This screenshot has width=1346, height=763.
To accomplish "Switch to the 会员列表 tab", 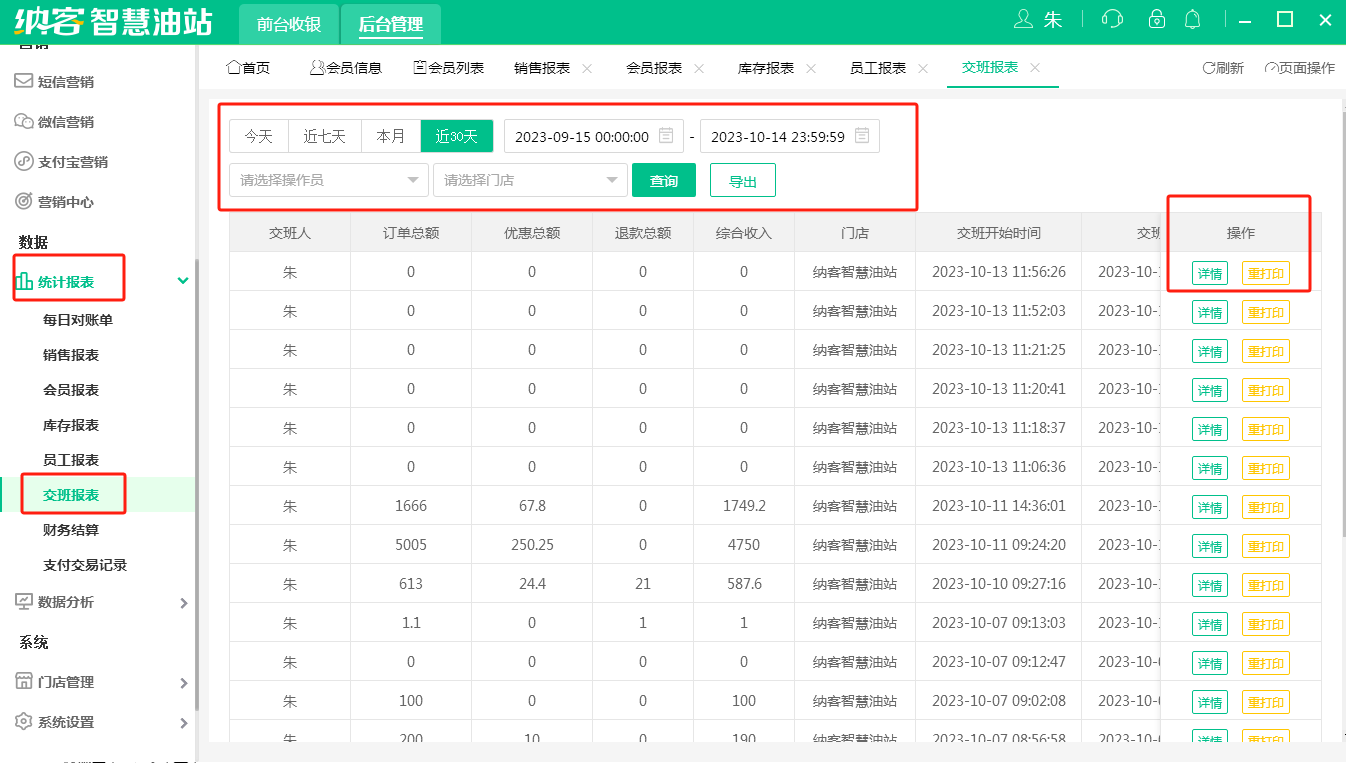I will [448, 68].
